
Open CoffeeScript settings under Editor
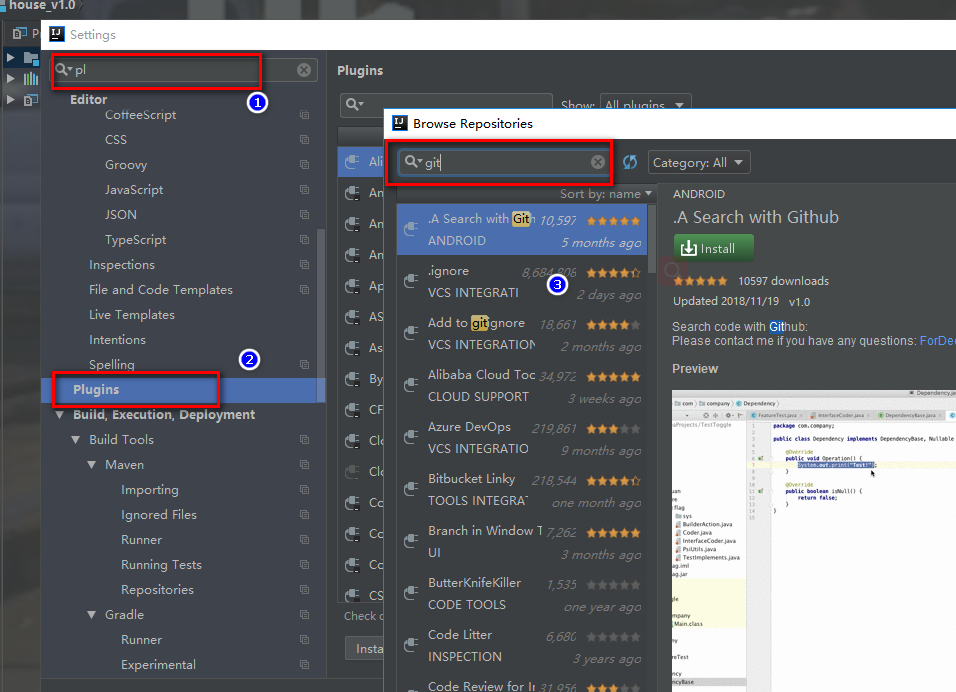coord(140,115)
